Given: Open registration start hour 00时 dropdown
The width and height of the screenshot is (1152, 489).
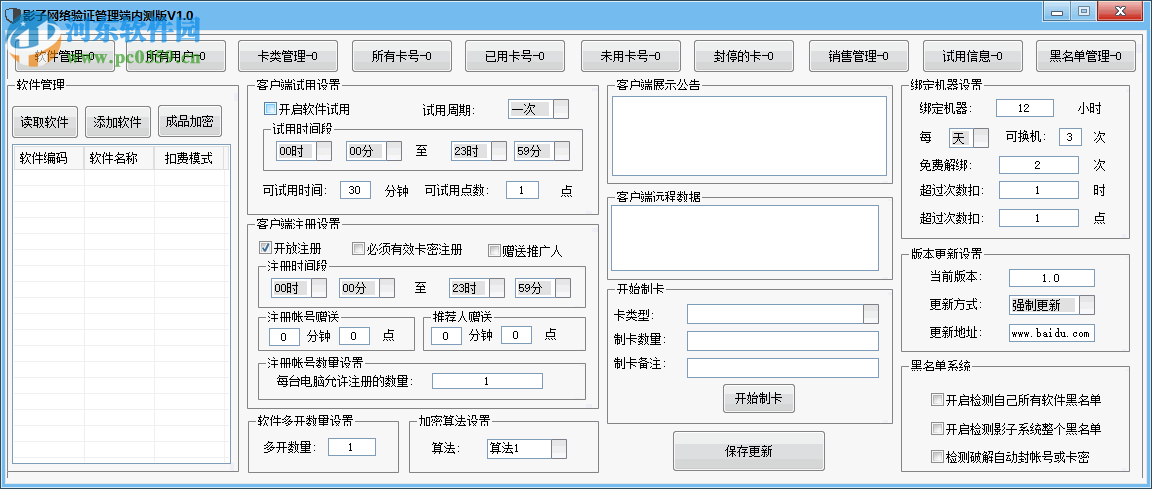Looking at the screenshot, I should click(x=299, y=288).
